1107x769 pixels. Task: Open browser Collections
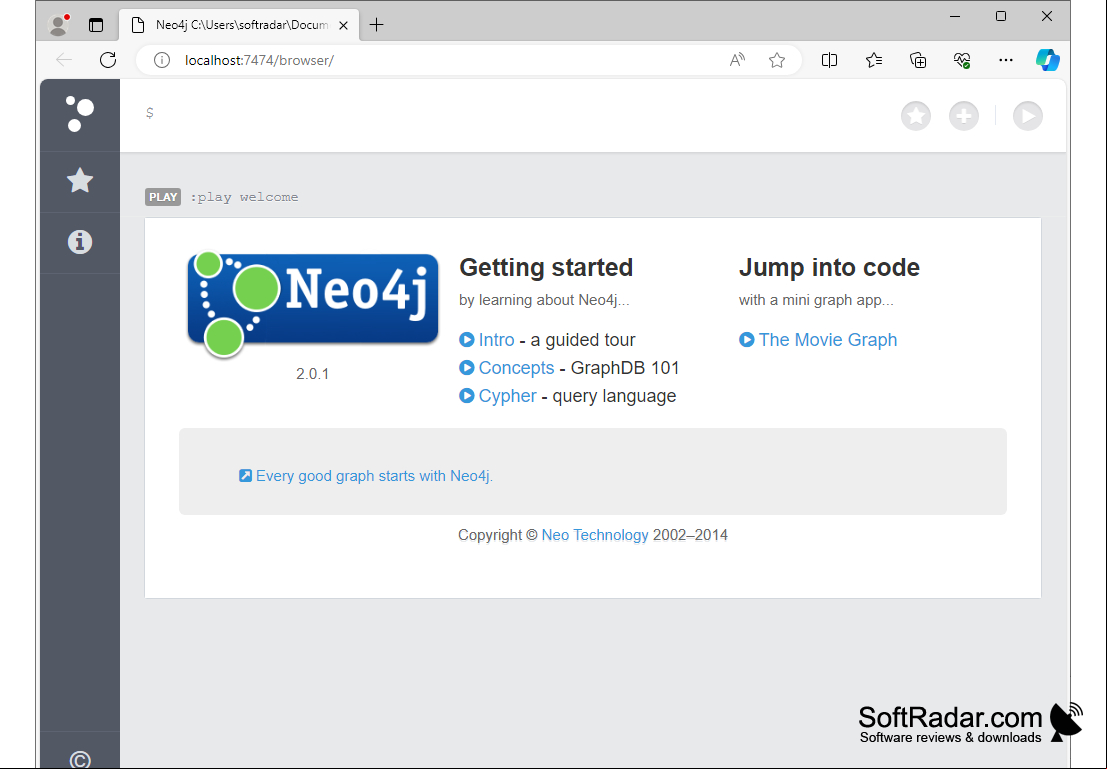918,60
